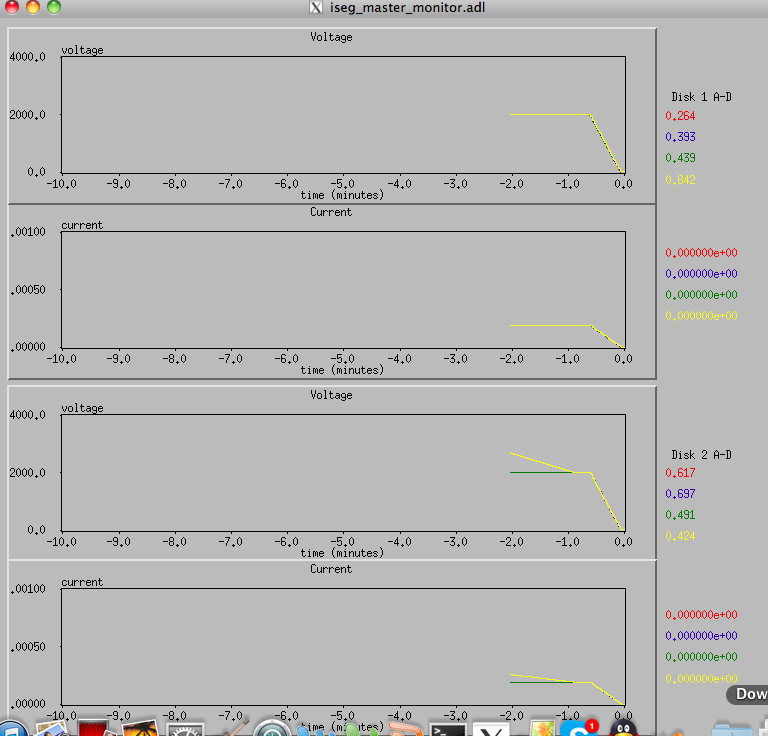768x736 pixels.
Task: Open the X11 app icon in the Dock
Action: tap(491, 730)
